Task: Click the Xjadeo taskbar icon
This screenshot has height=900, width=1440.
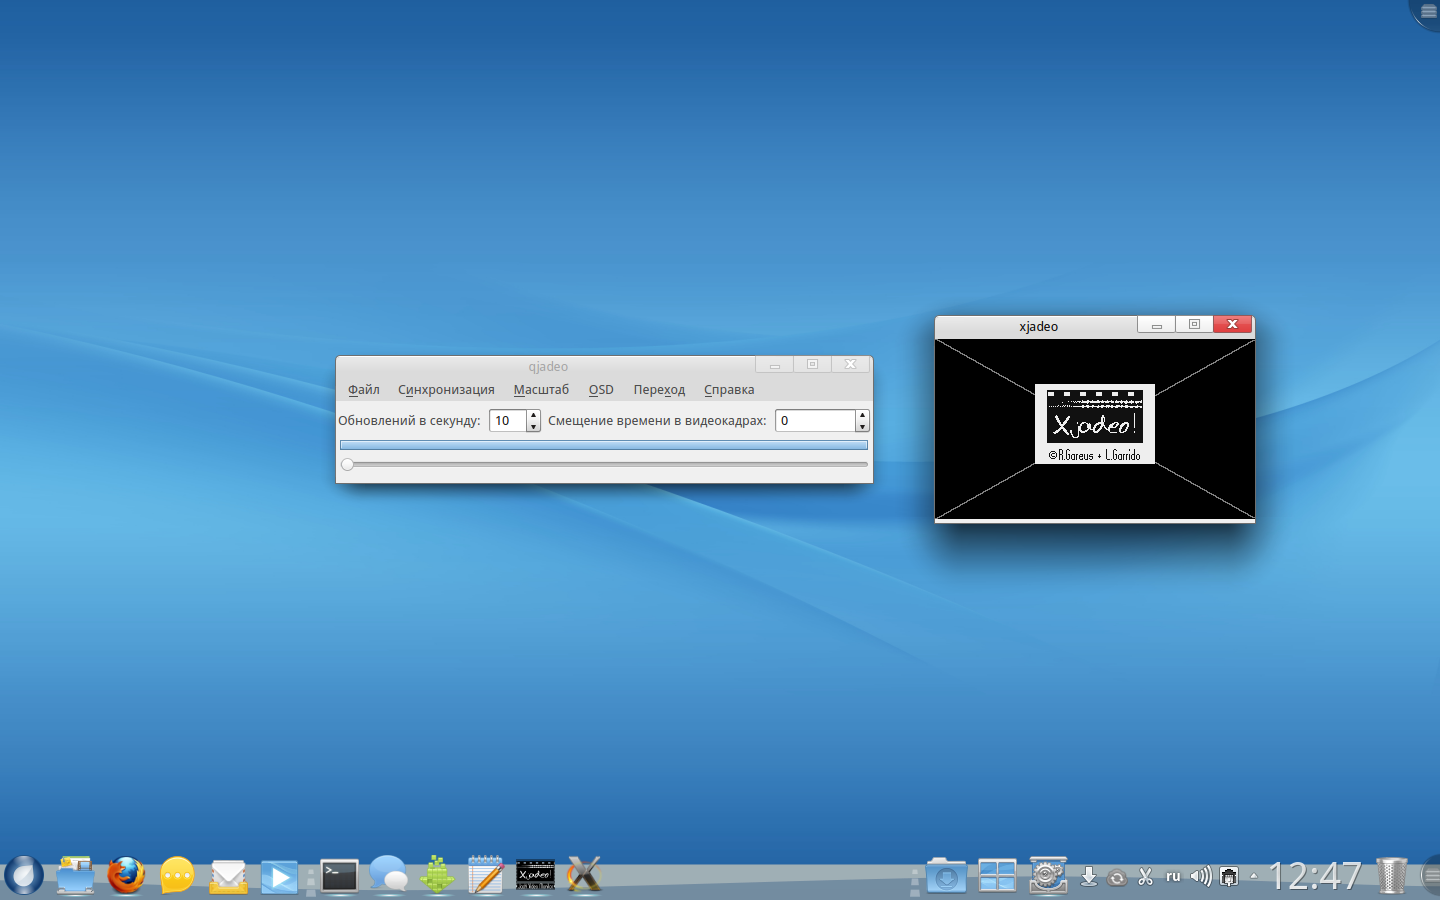Action: click(x=535, y=876)
